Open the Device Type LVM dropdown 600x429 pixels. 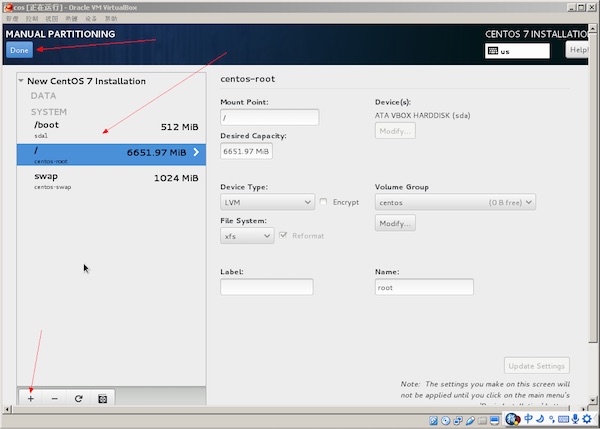(x=267, y=202)
